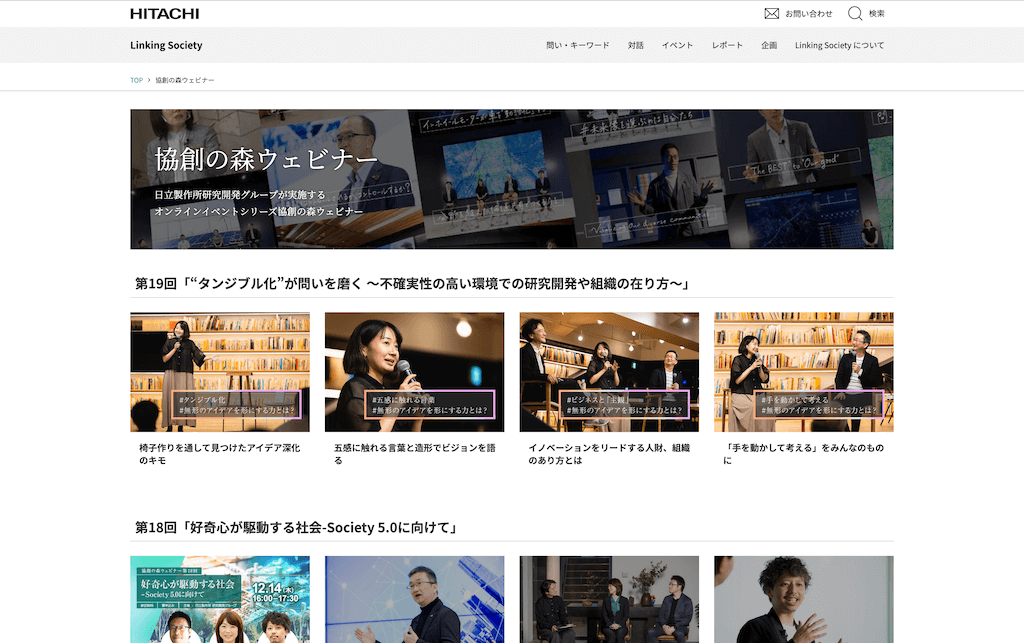Select 対話 in the navigation bar

[635, 45]
